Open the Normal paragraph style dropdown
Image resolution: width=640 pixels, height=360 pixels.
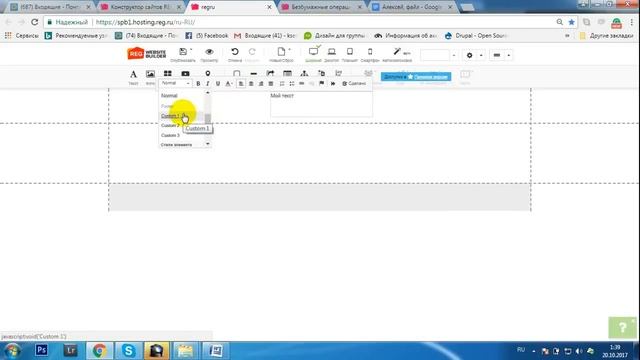coord(175,83)
